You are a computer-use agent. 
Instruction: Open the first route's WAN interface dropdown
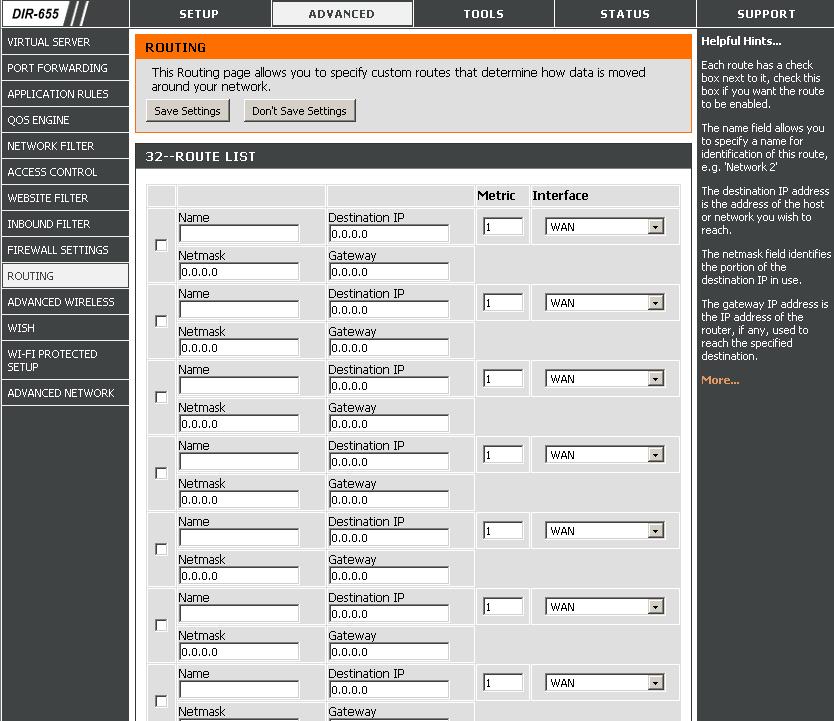coord(604,227)
